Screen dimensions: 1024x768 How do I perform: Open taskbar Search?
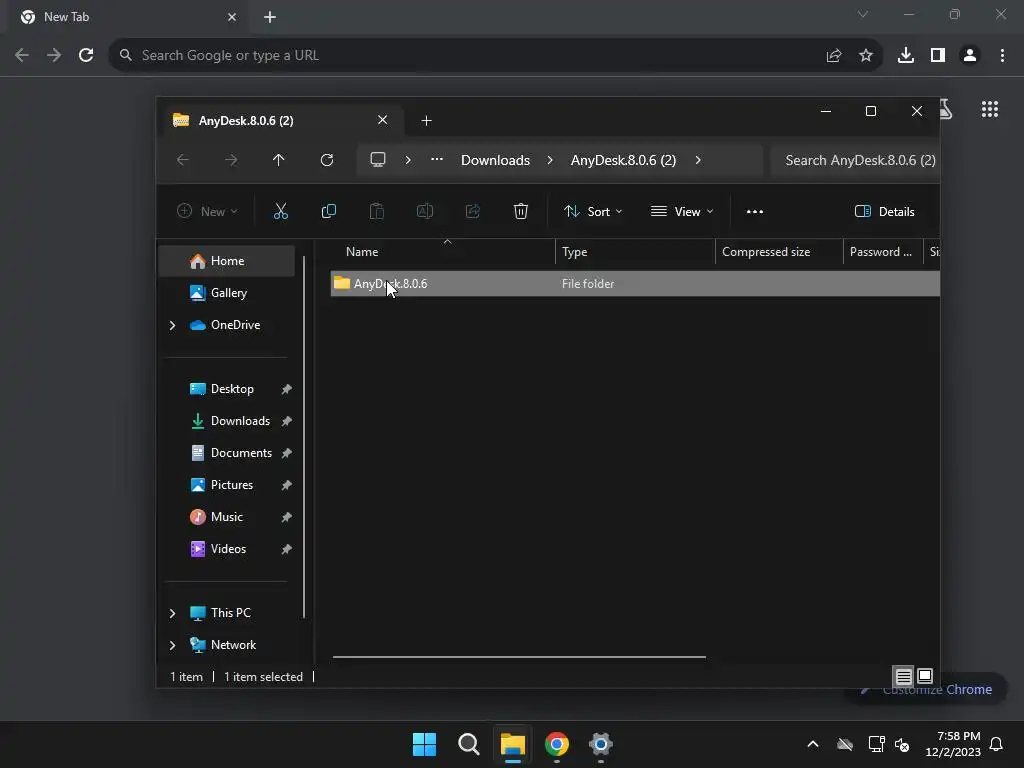coord(469,744)
